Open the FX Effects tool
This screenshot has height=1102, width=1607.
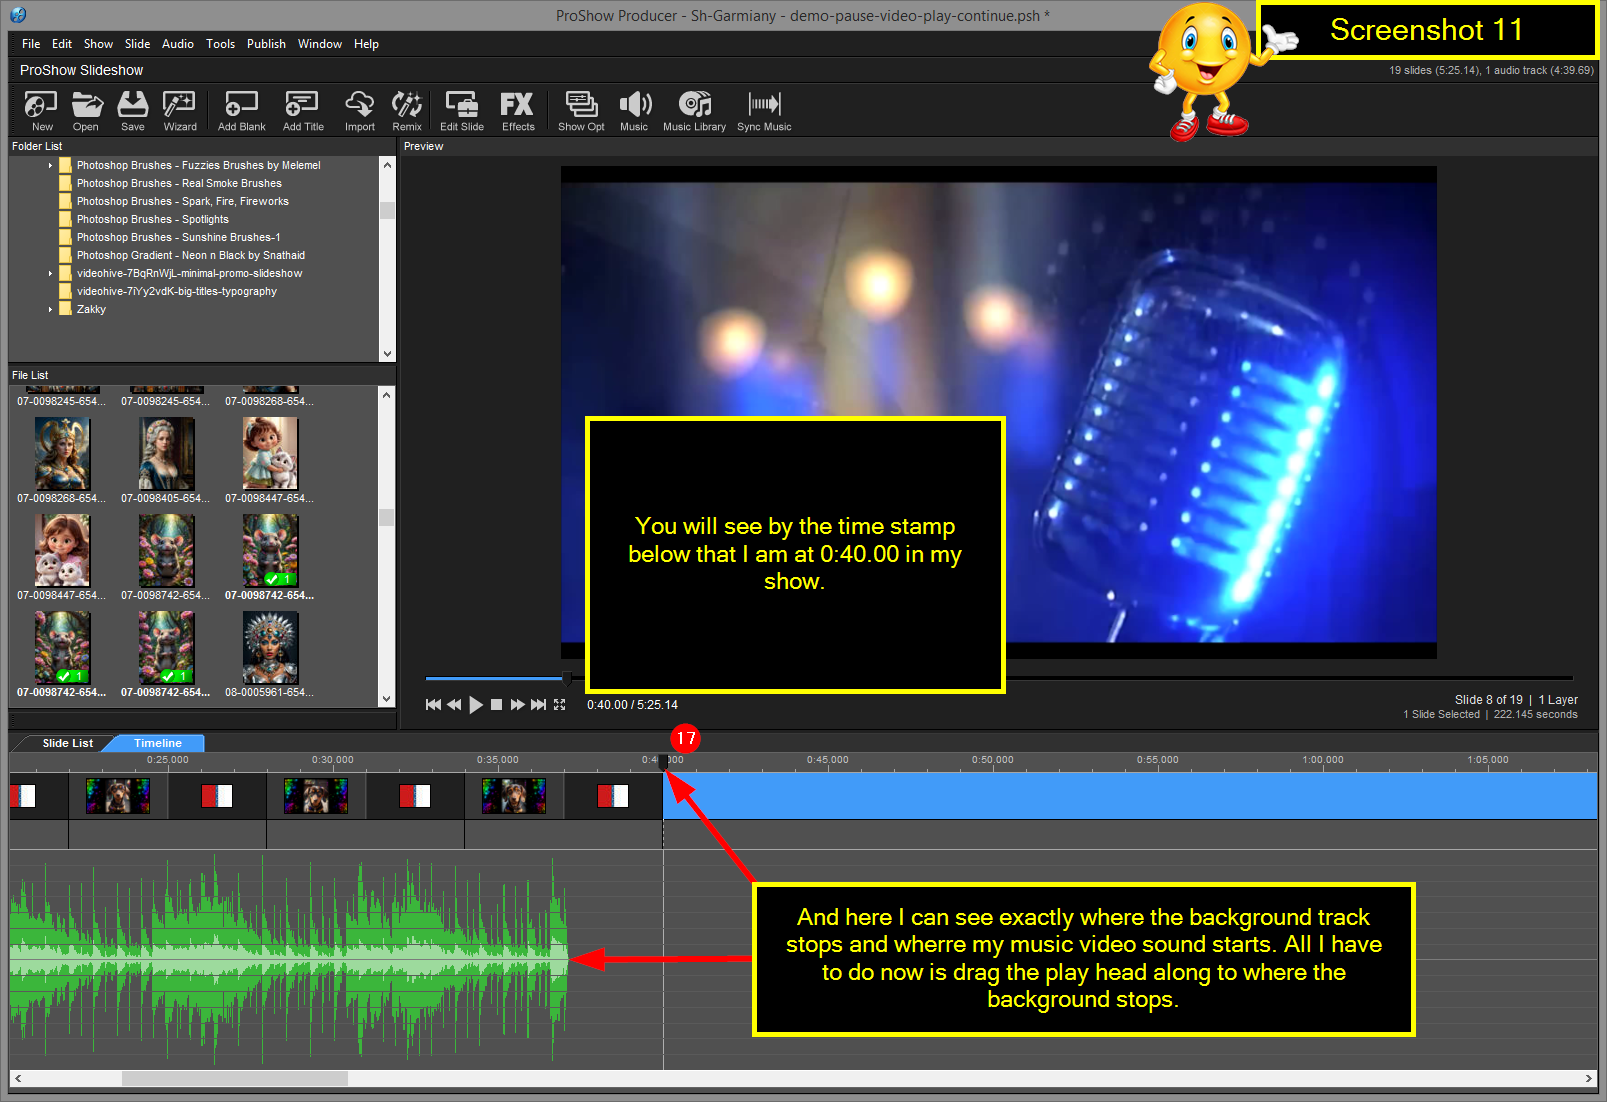(518, 111)
